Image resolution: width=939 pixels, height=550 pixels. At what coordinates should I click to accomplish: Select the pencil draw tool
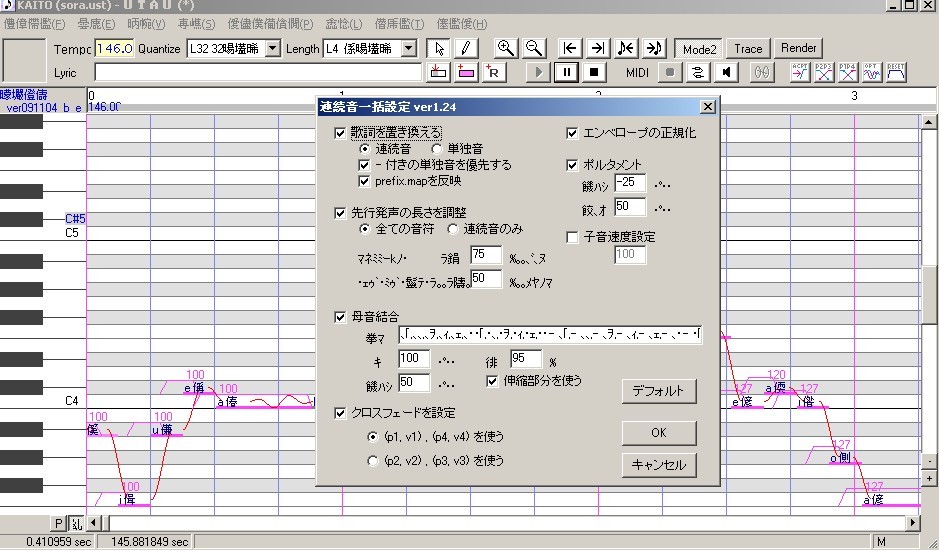(x=465, y=49)
